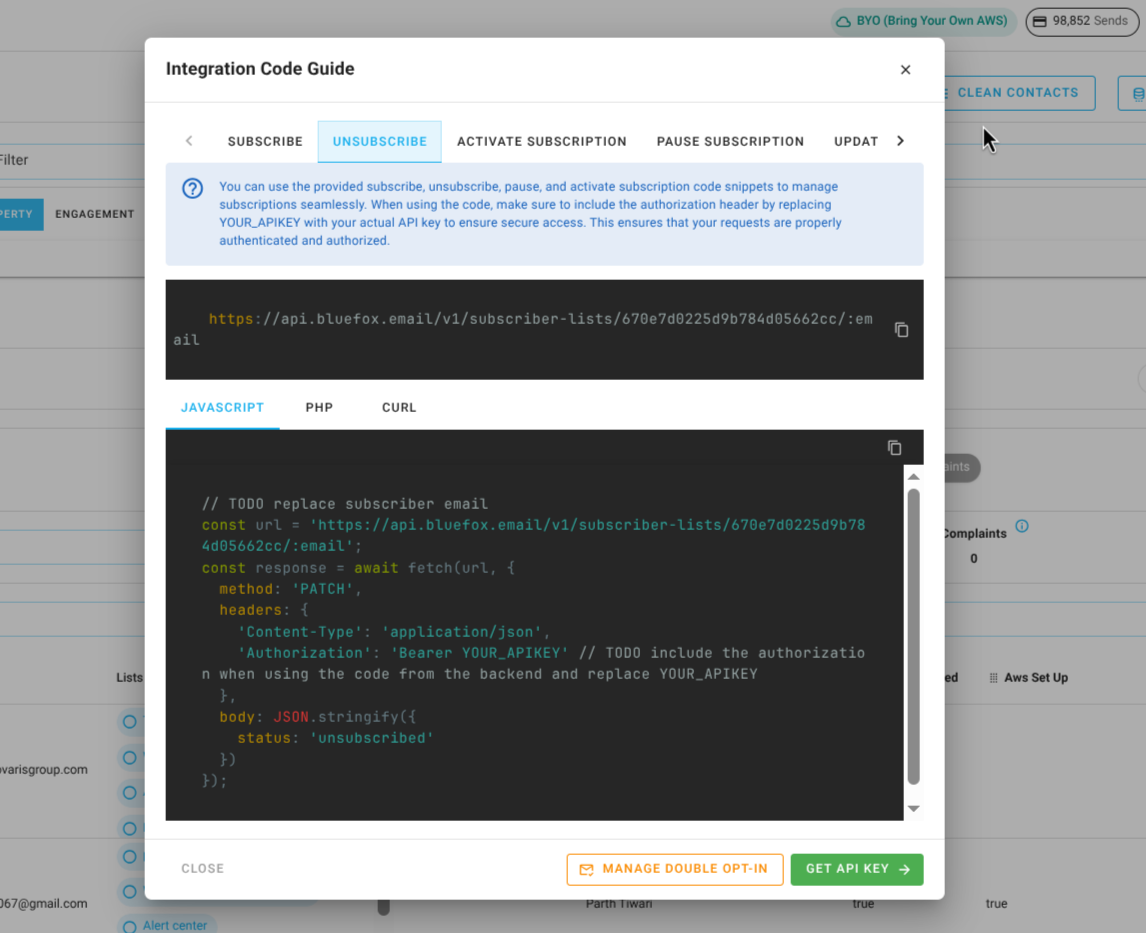Select the Unsubscribe tab
The width and height of the screenshot is (1146, 933).
[379, 141]
